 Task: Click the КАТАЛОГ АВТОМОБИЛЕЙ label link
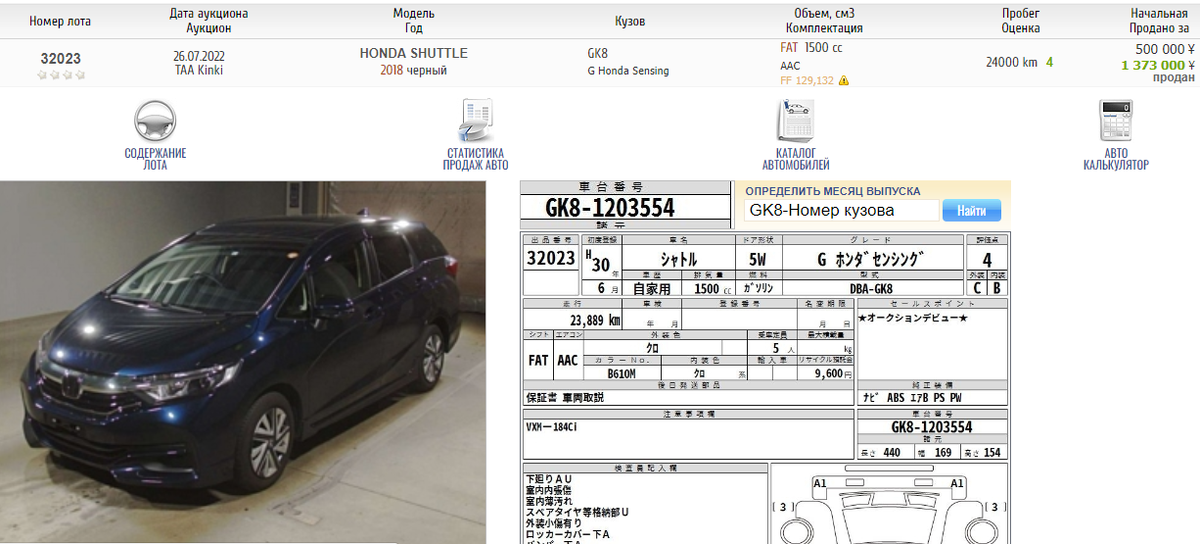795,159
